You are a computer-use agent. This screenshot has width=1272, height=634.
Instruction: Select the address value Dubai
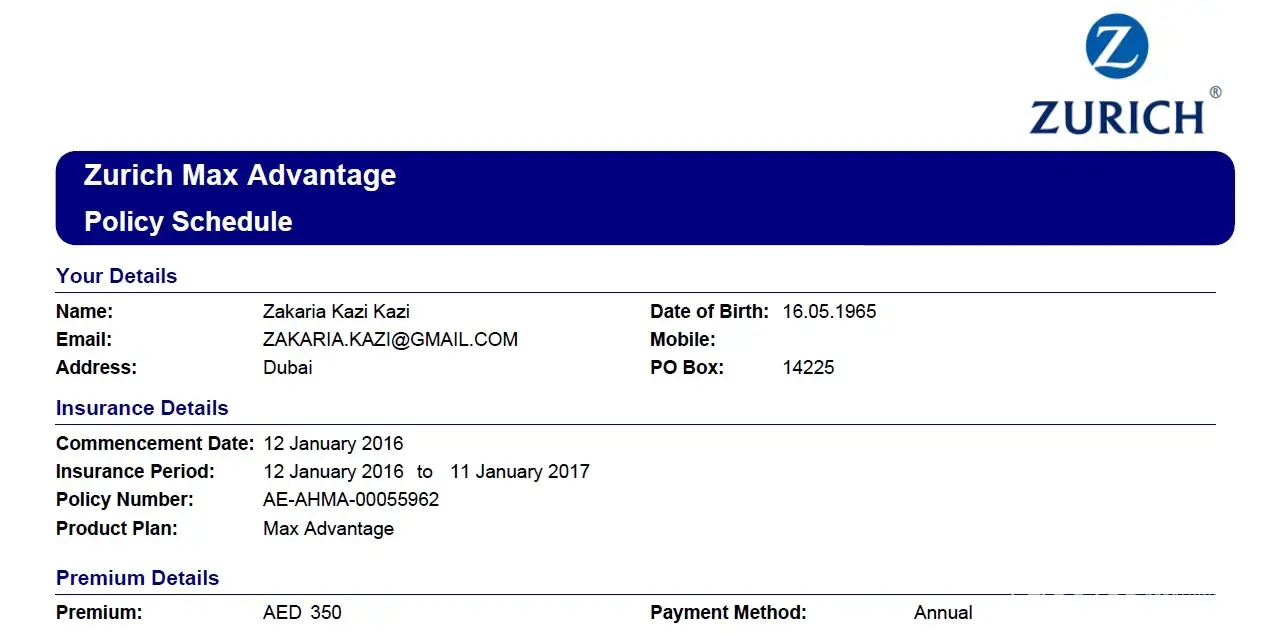click(288, 368)
